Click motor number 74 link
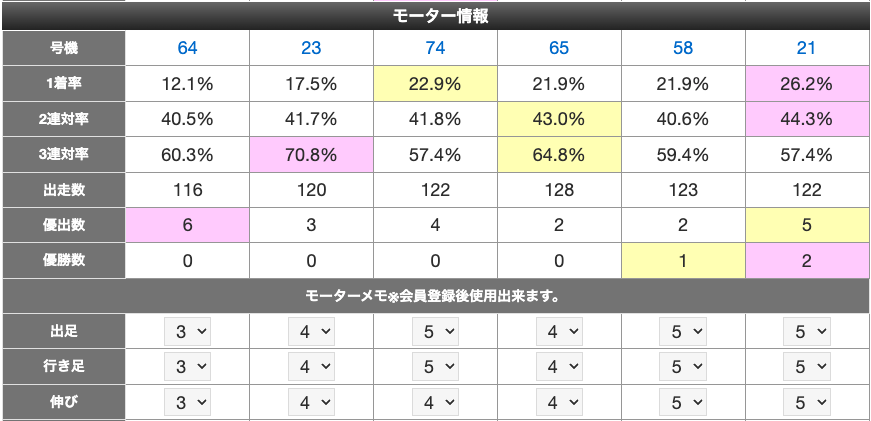The image size is (871, 421). point(435,48)
